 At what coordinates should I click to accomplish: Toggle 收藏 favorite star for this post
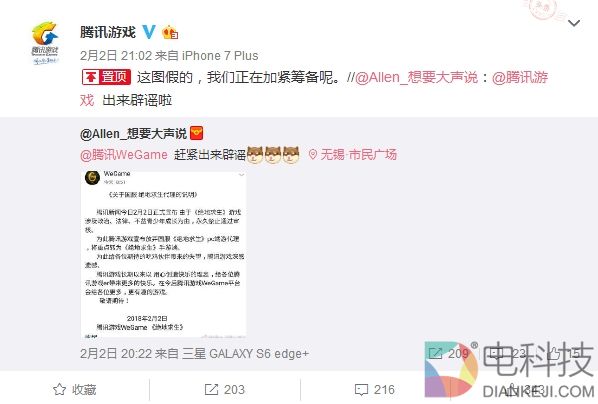pos(75,390)
